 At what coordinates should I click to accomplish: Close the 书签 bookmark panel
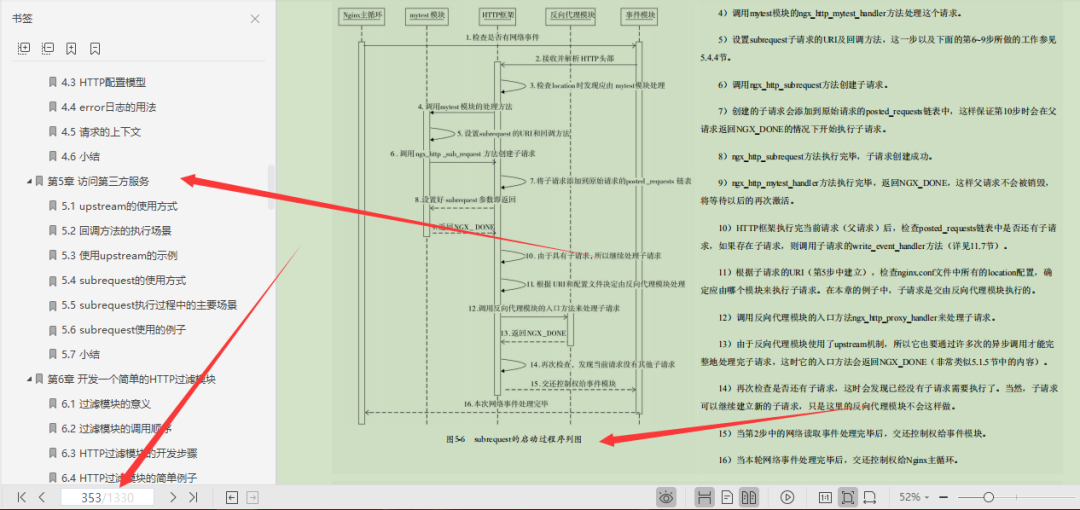(x=255, y=19)
